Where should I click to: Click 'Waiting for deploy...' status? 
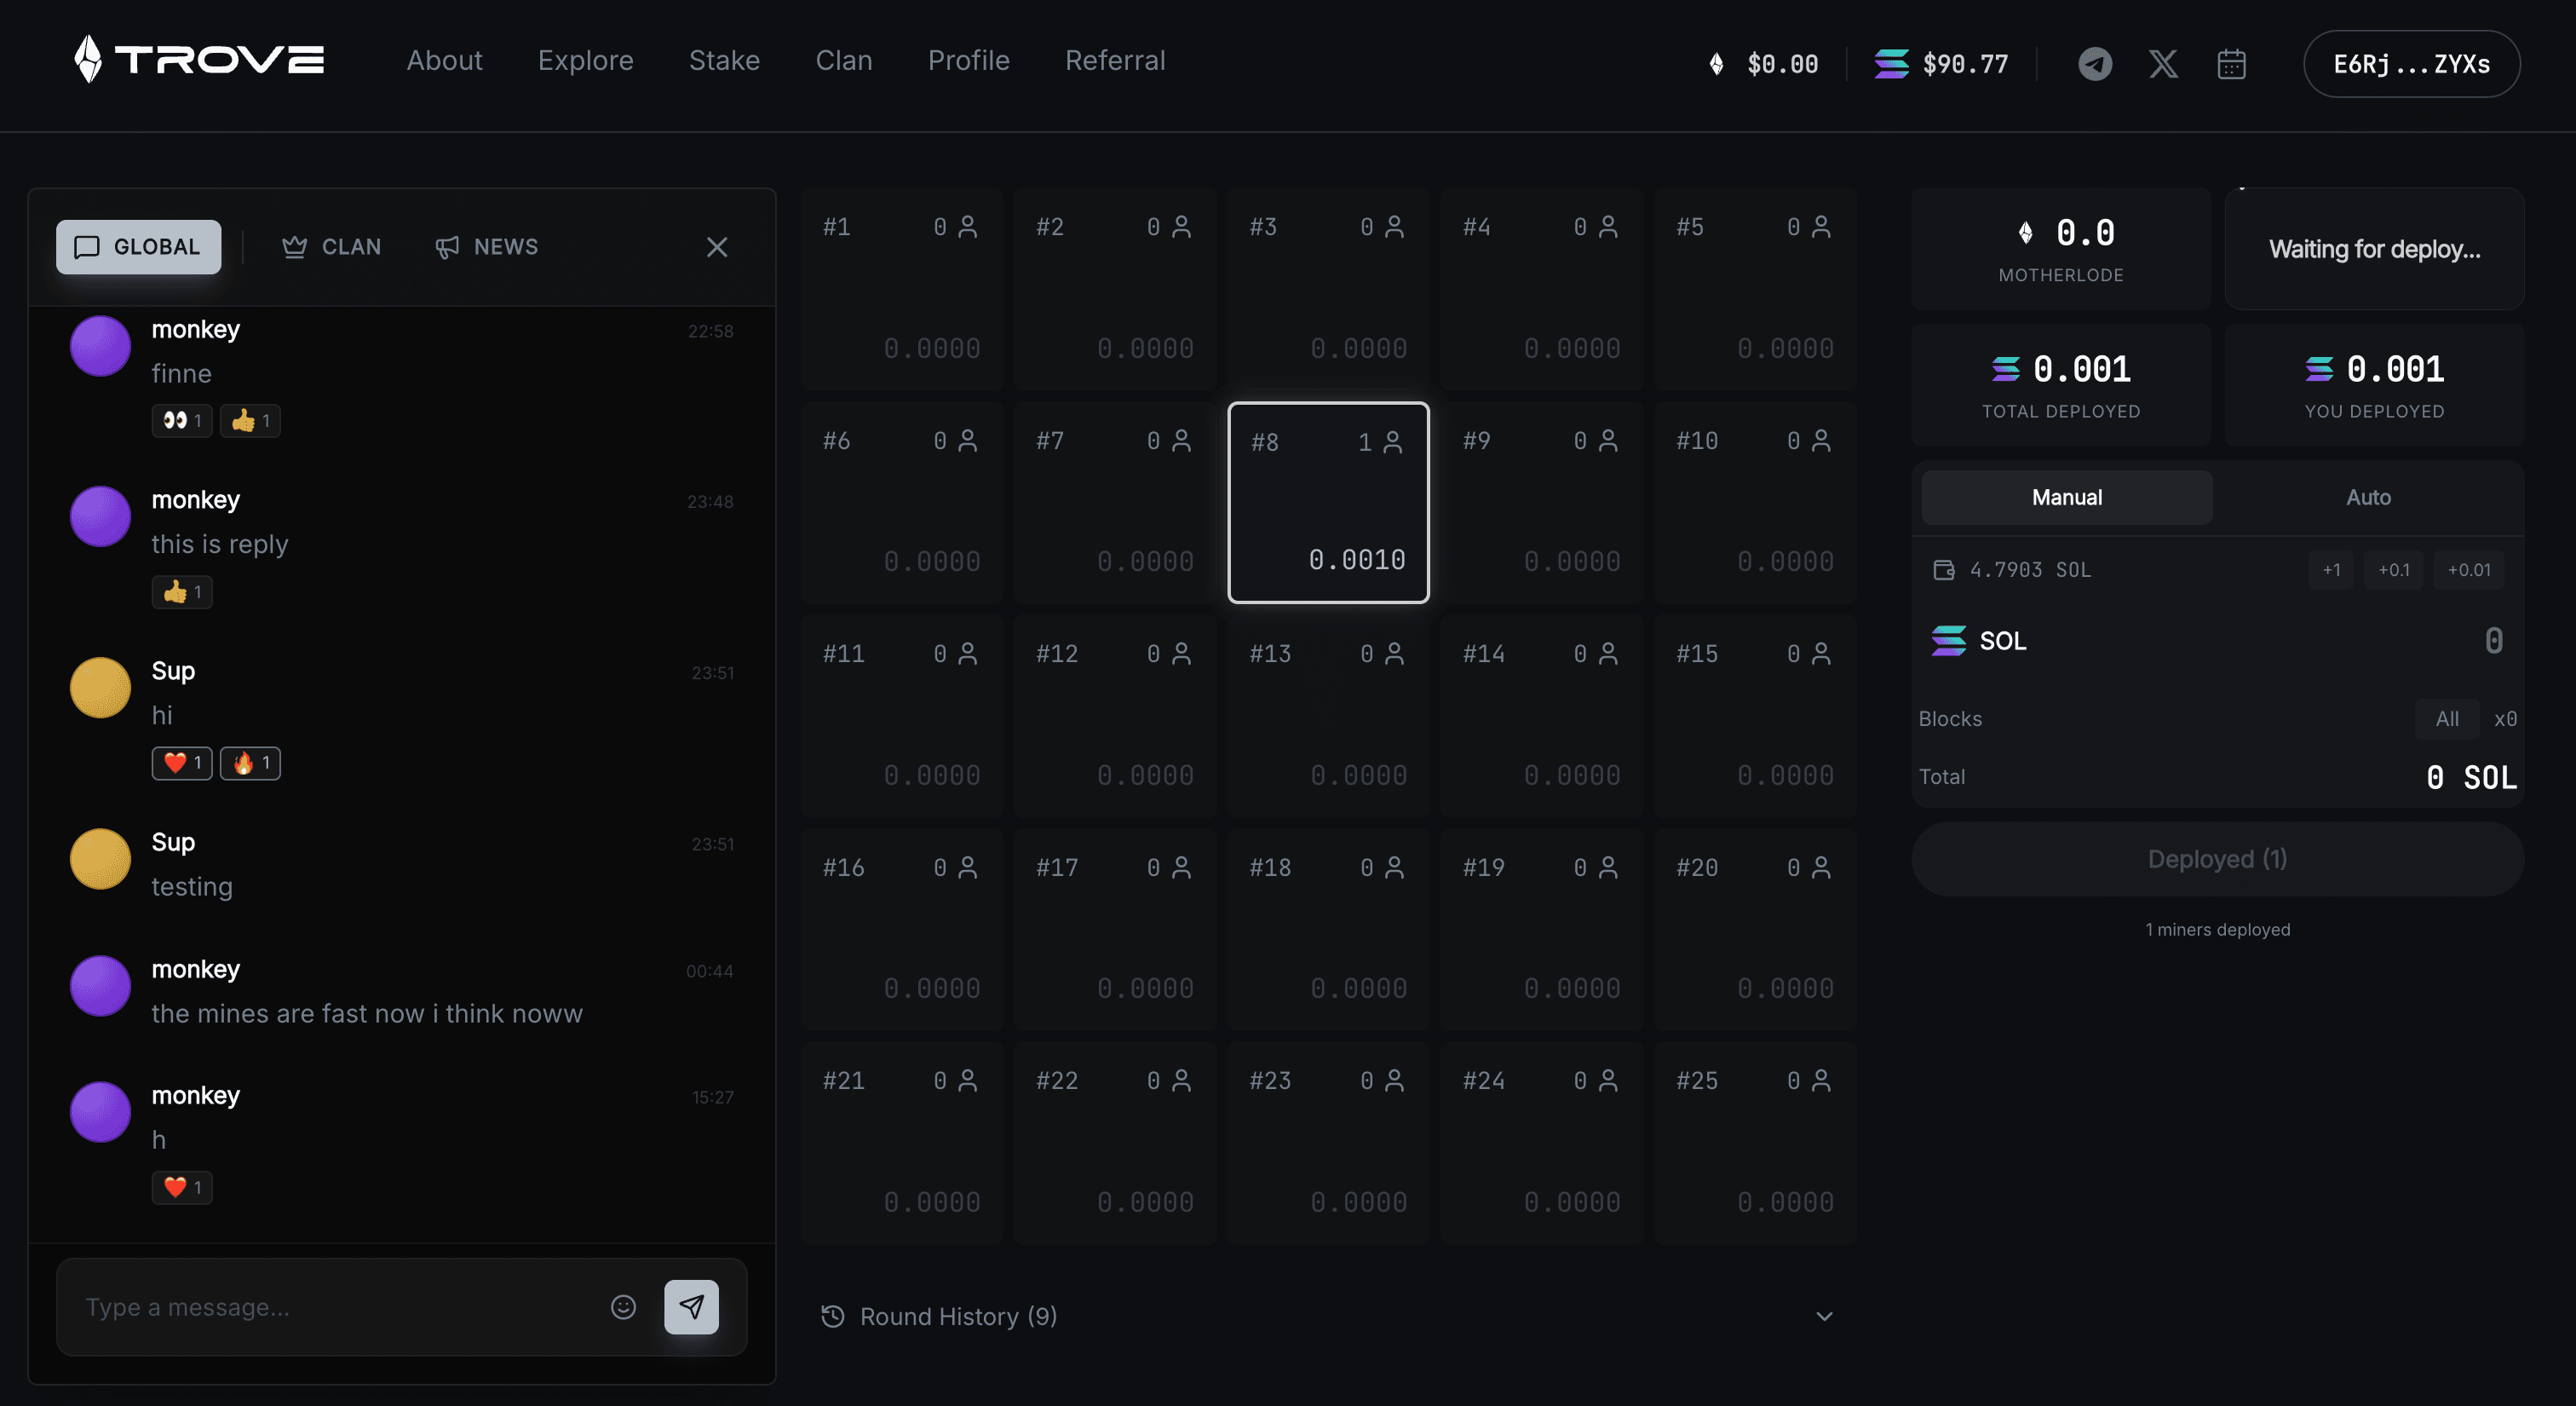pos(2374,249)
